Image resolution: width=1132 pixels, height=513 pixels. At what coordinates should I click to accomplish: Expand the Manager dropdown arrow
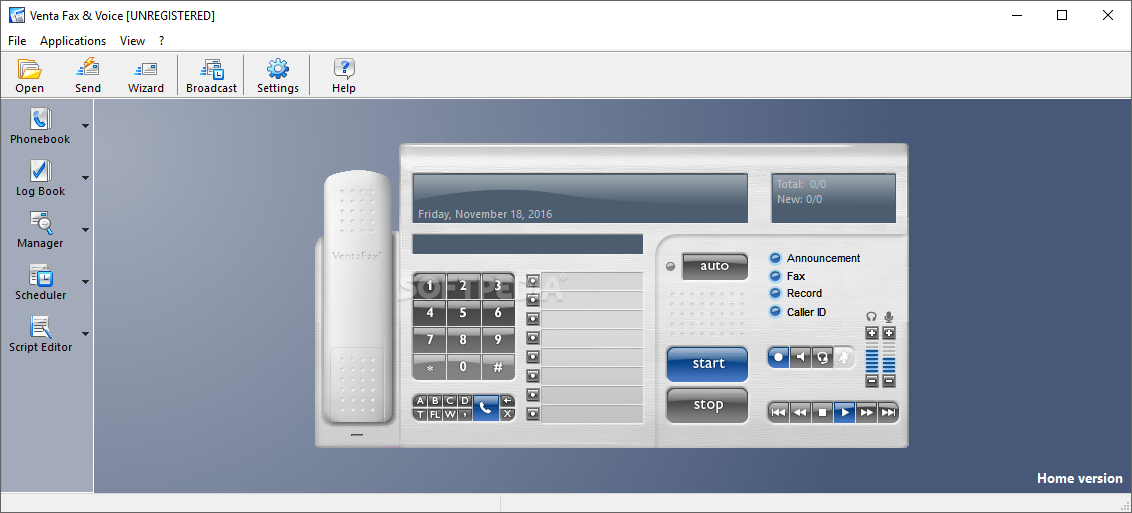[x=85, y=229]
